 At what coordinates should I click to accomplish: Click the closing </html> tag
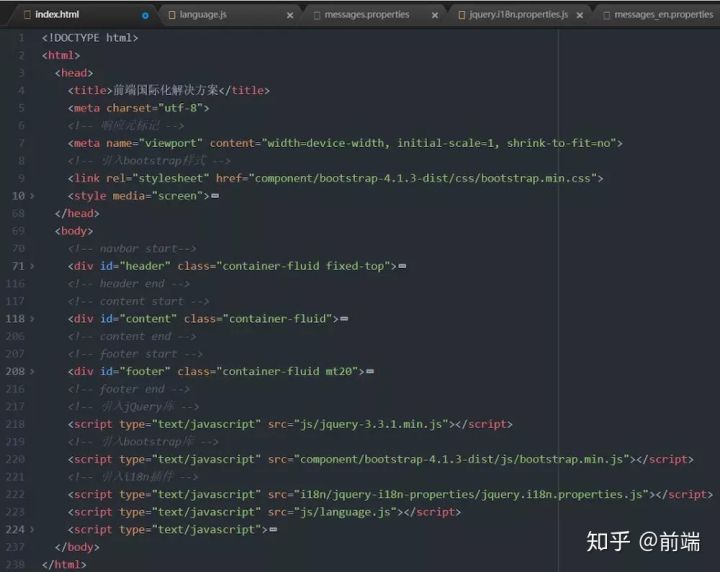pos(64,565)
